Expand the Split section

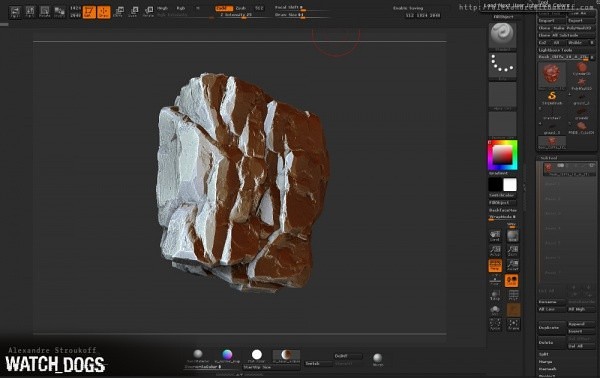544,354
